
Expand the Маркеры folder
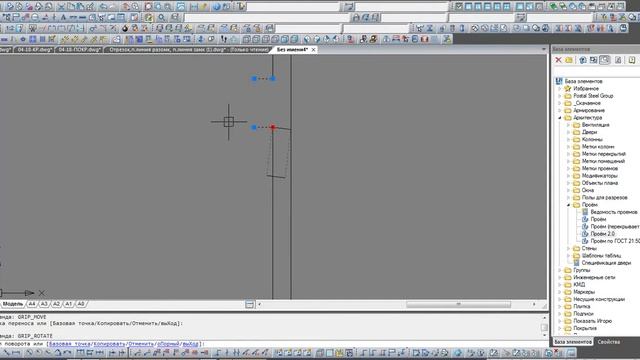[560, 292]
